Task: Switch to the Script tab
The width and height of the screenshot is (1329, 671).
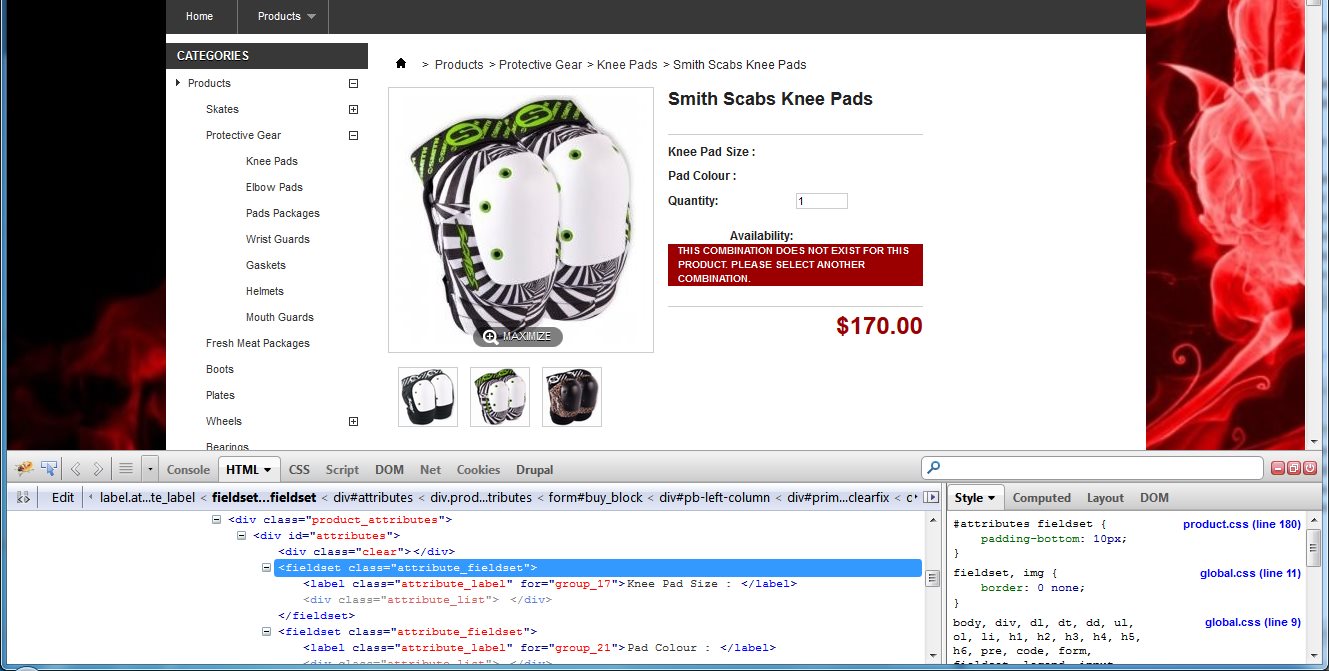Action: [342, 469]
